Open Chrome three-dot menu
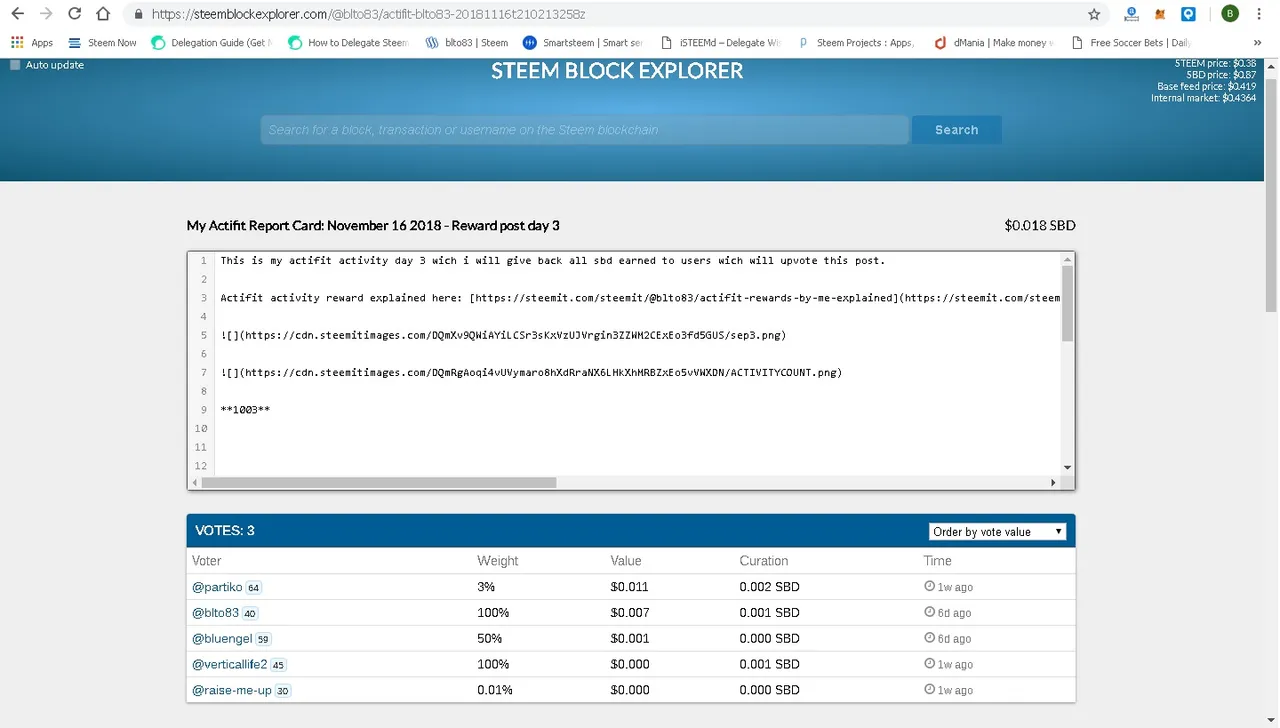 pyautogui.click(x=1260, y=14)
